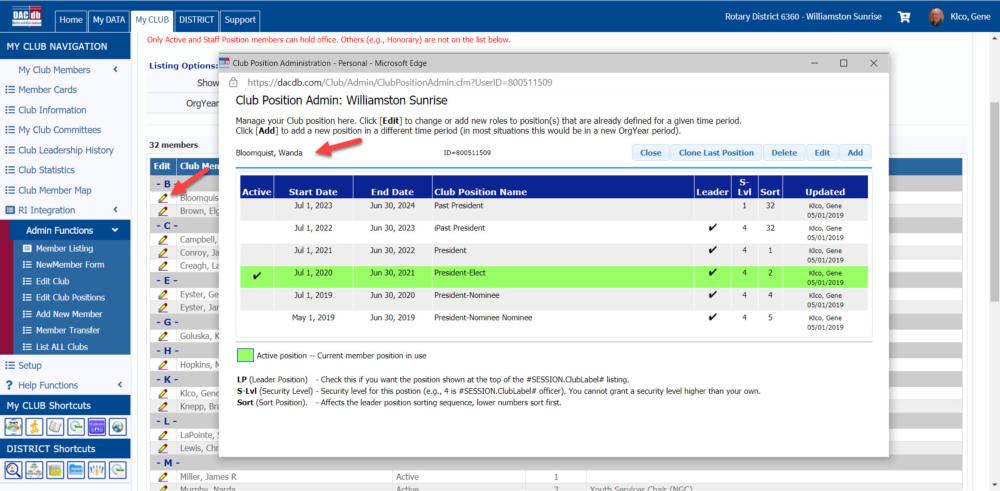Open Club Leadership History
The height and width of the screenshot is (491, 1000).
(65, 150)
